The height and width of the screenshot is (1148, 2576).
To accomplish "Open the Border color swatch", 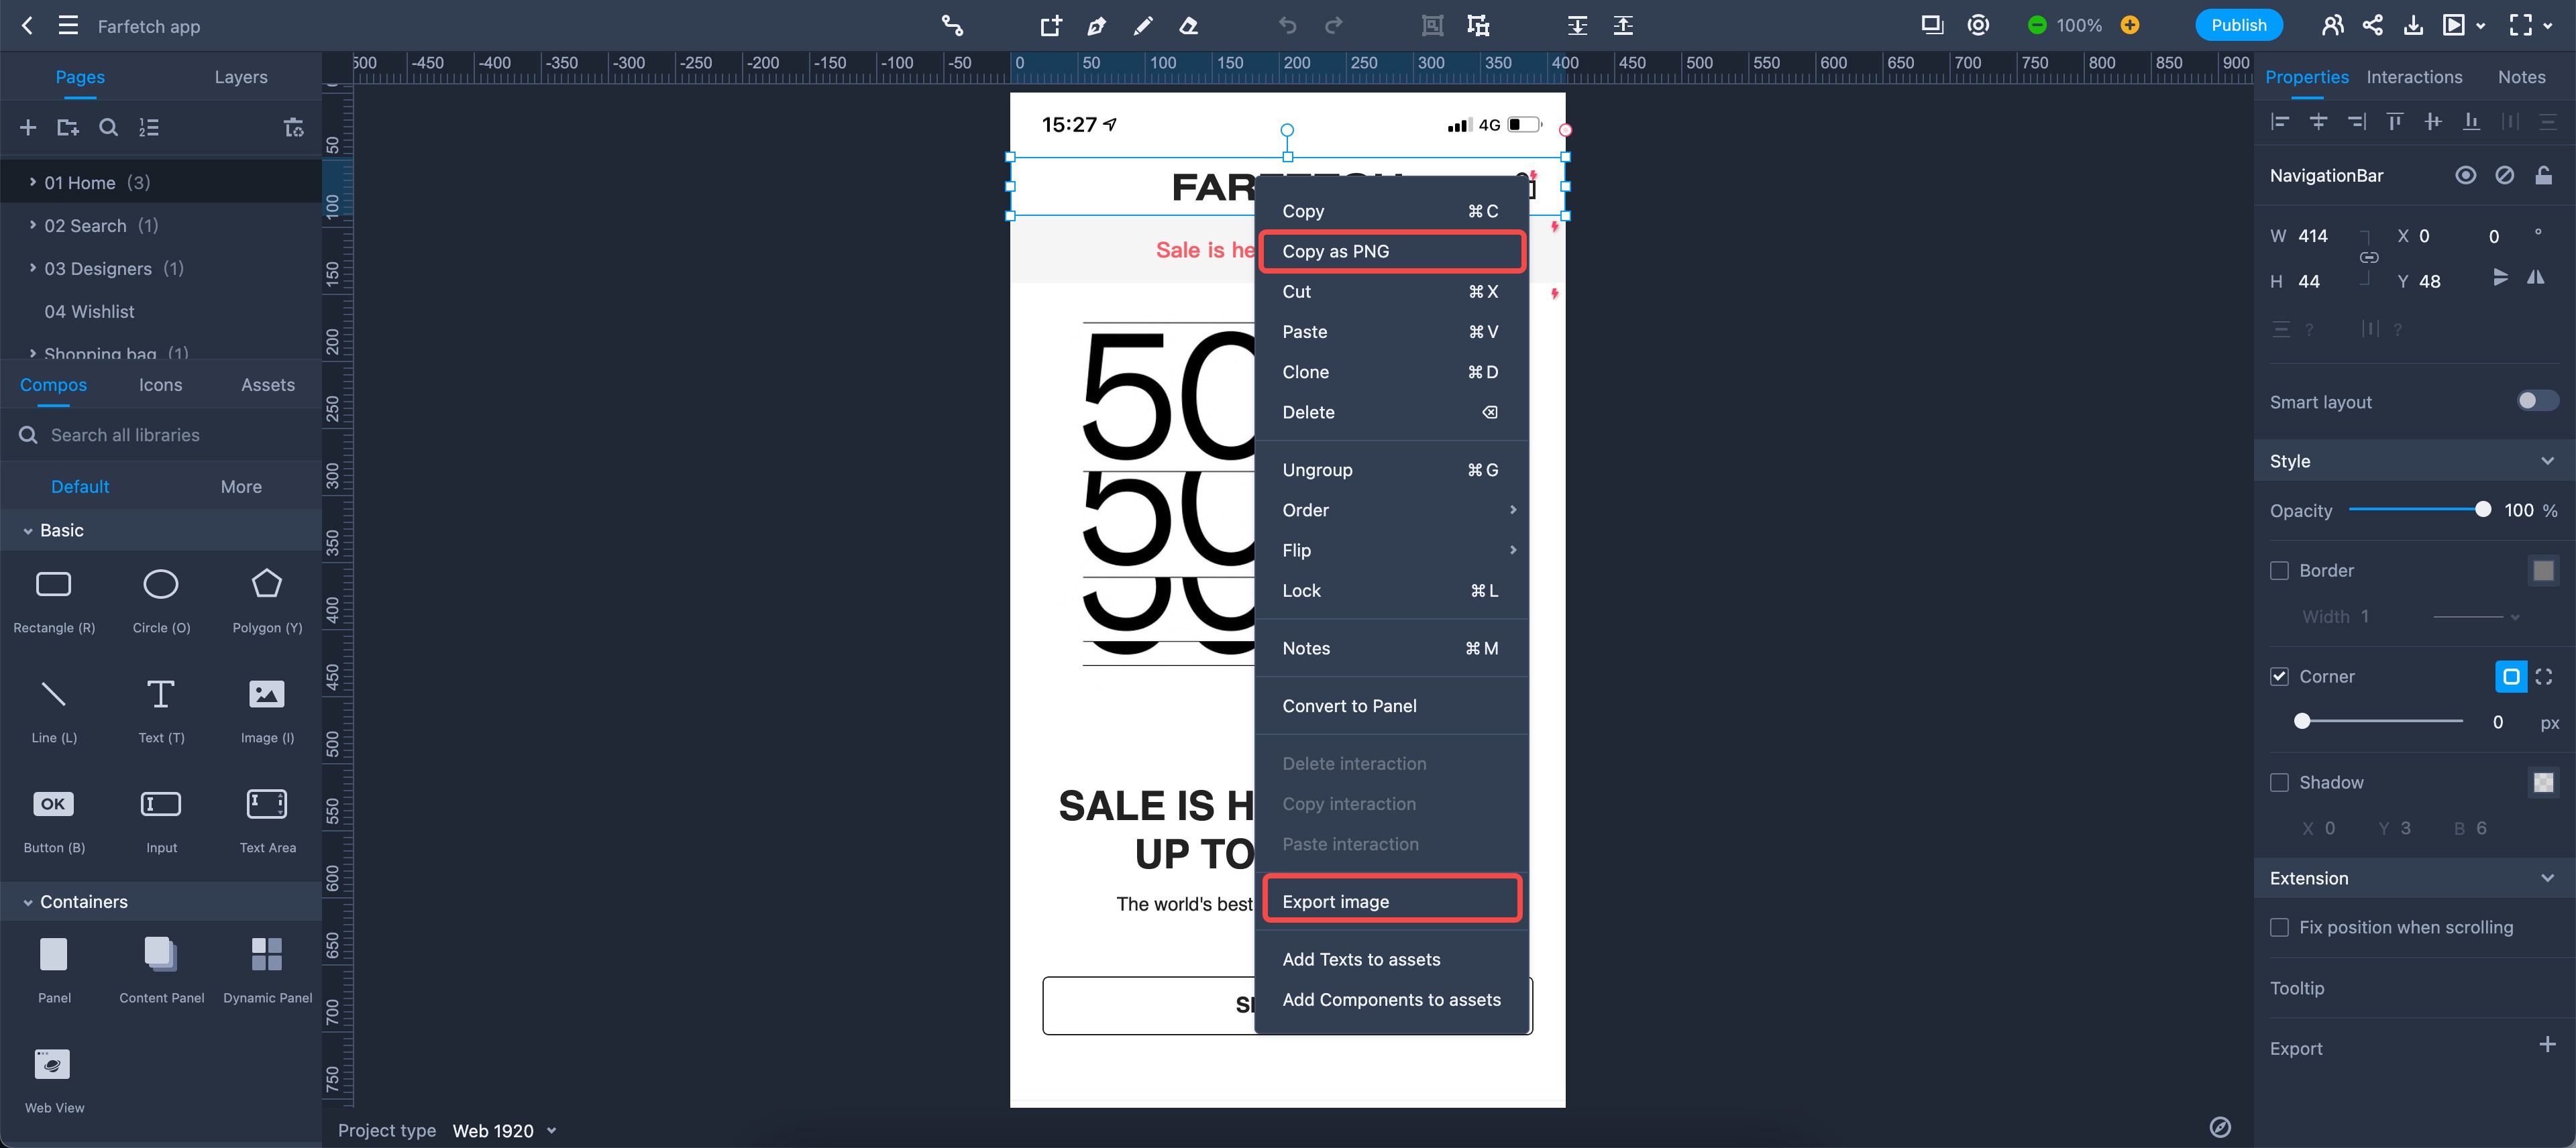I will point(2543,570).
